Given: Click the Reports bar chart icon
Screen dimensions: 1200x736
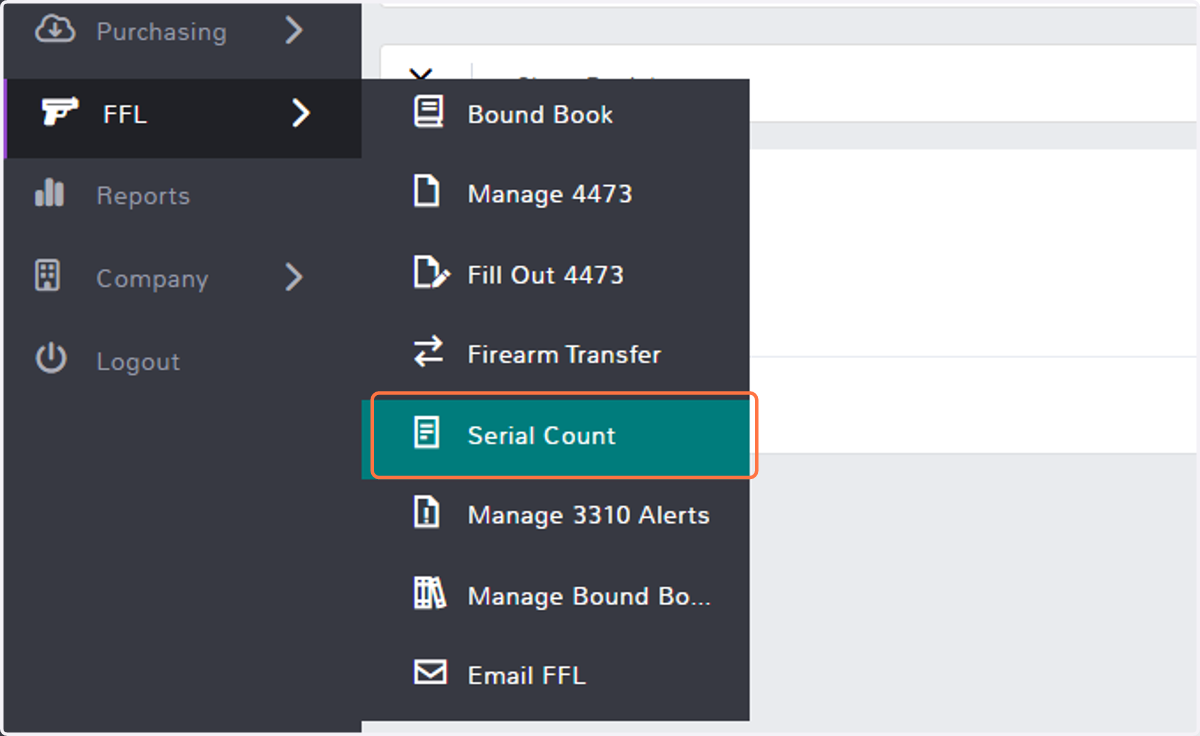Looking at the screenshot, I should 49,194.
